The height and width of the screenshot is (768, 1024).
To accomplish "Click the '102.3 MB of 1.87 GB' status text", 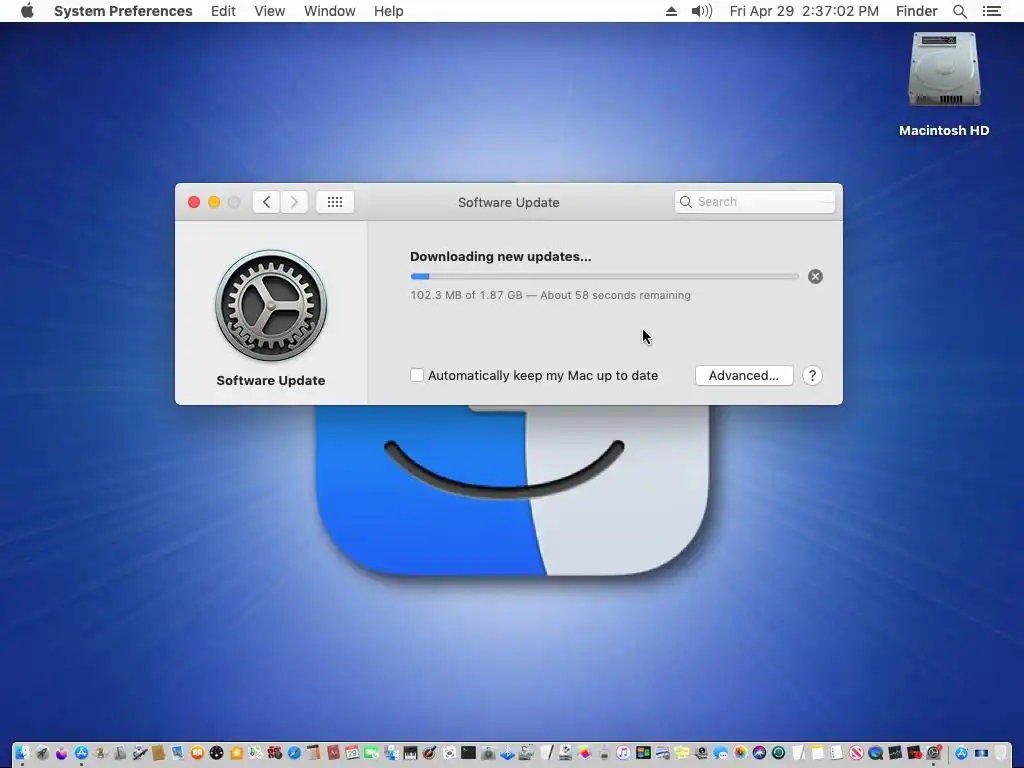I will coord(466,295).
